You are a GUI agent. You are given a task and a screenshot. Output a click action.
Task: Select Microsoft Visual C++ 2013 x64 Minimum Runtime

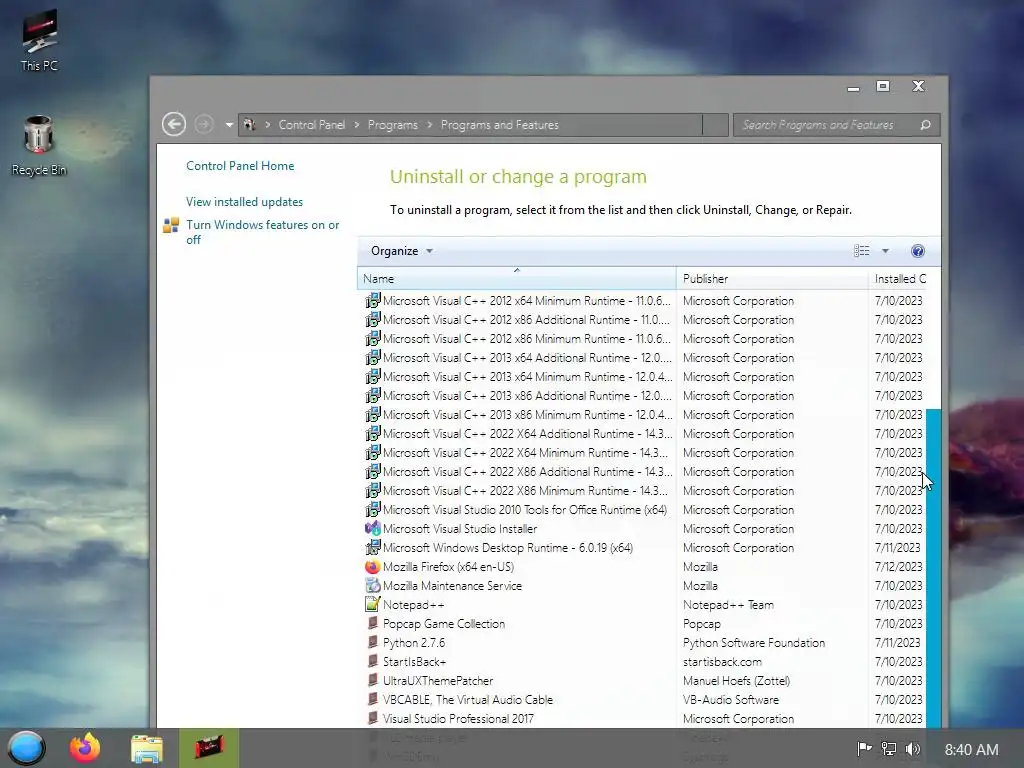click(527, 377)
